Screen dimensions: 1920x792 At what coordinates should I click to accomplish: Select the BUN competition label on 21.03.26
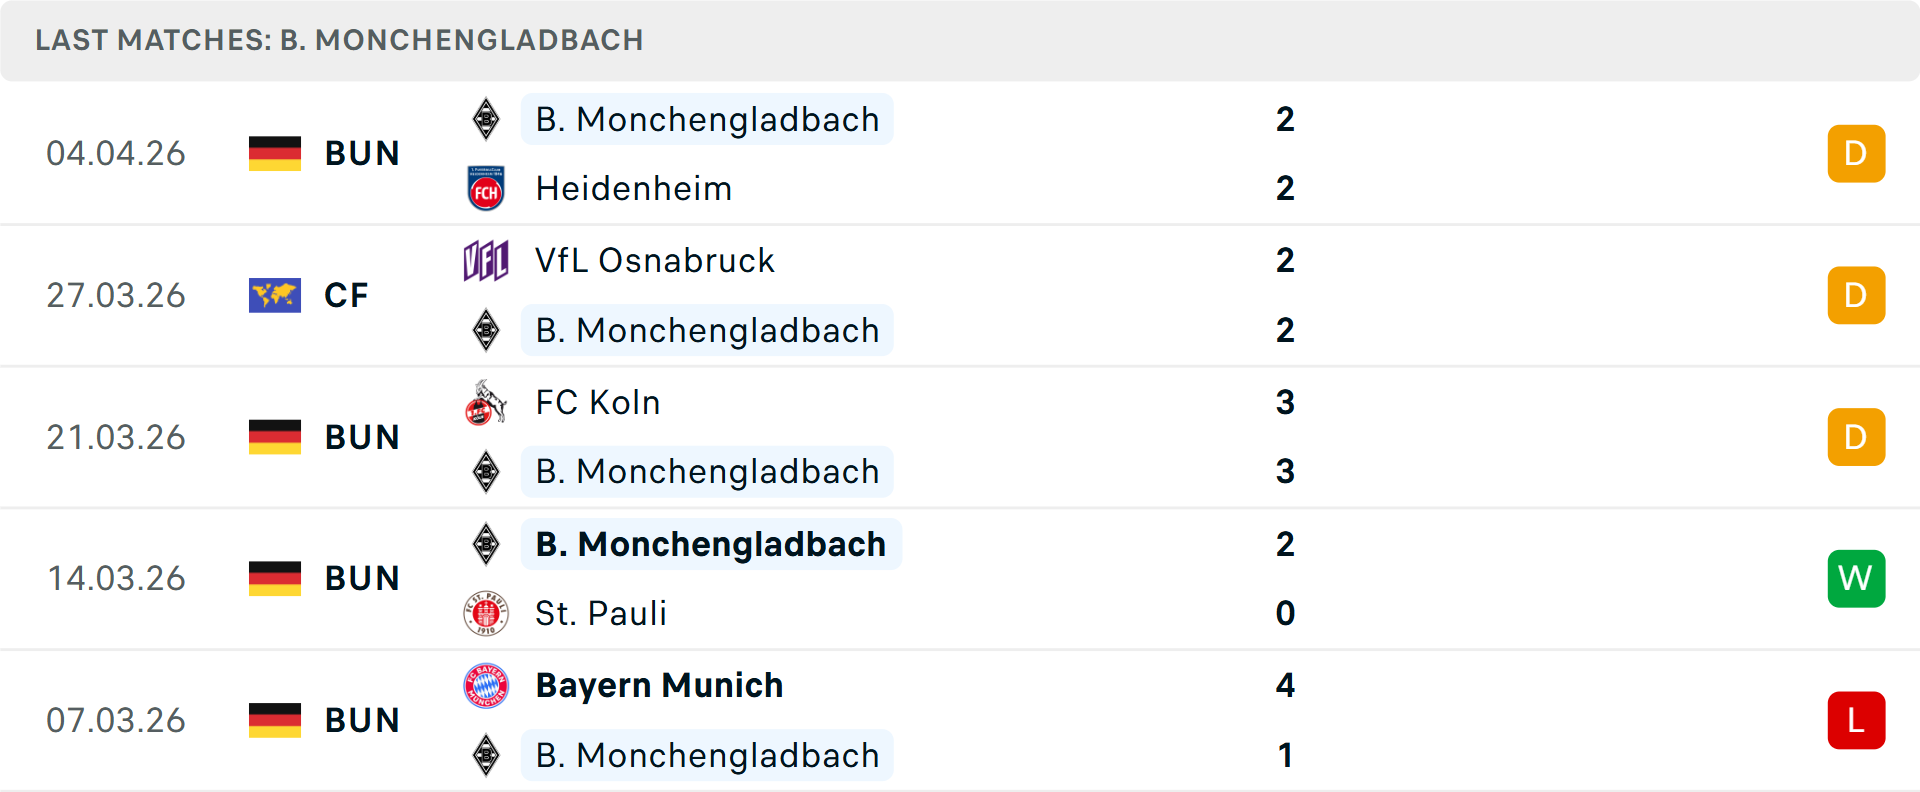coord(361,437)
